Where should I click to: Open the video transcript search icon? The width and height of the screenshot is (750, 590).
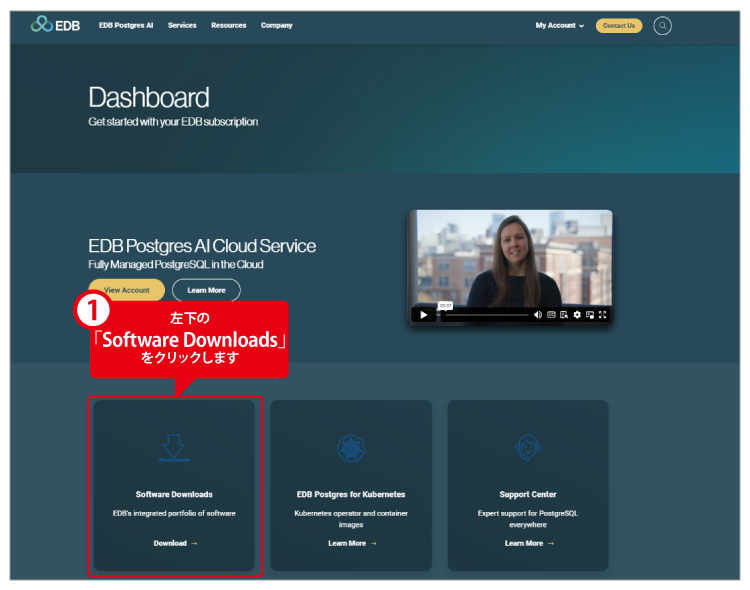tap(564, 314)
